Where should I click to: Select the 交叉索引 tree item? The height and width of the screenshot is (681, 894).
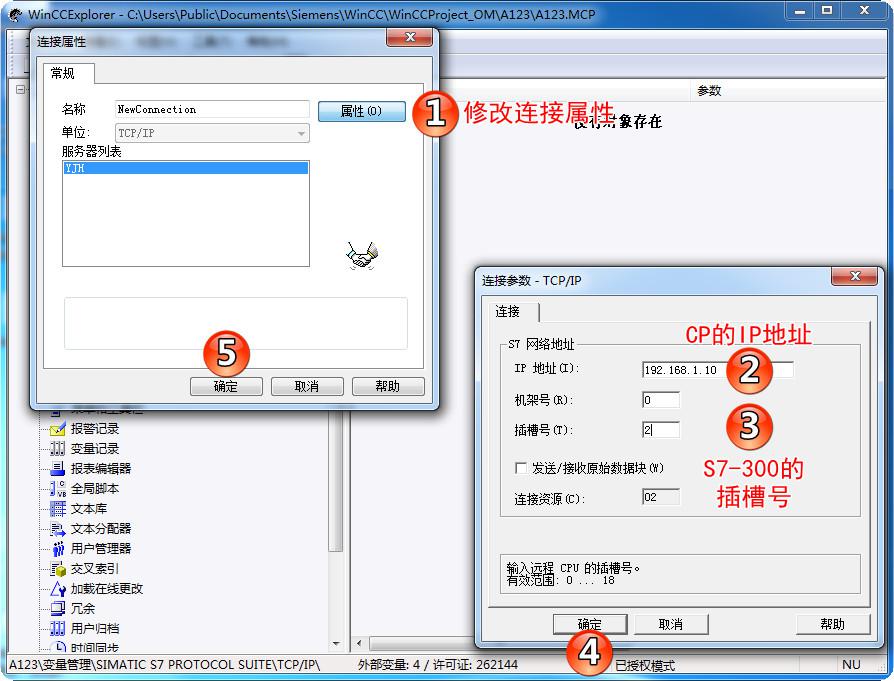pos(95,569)
